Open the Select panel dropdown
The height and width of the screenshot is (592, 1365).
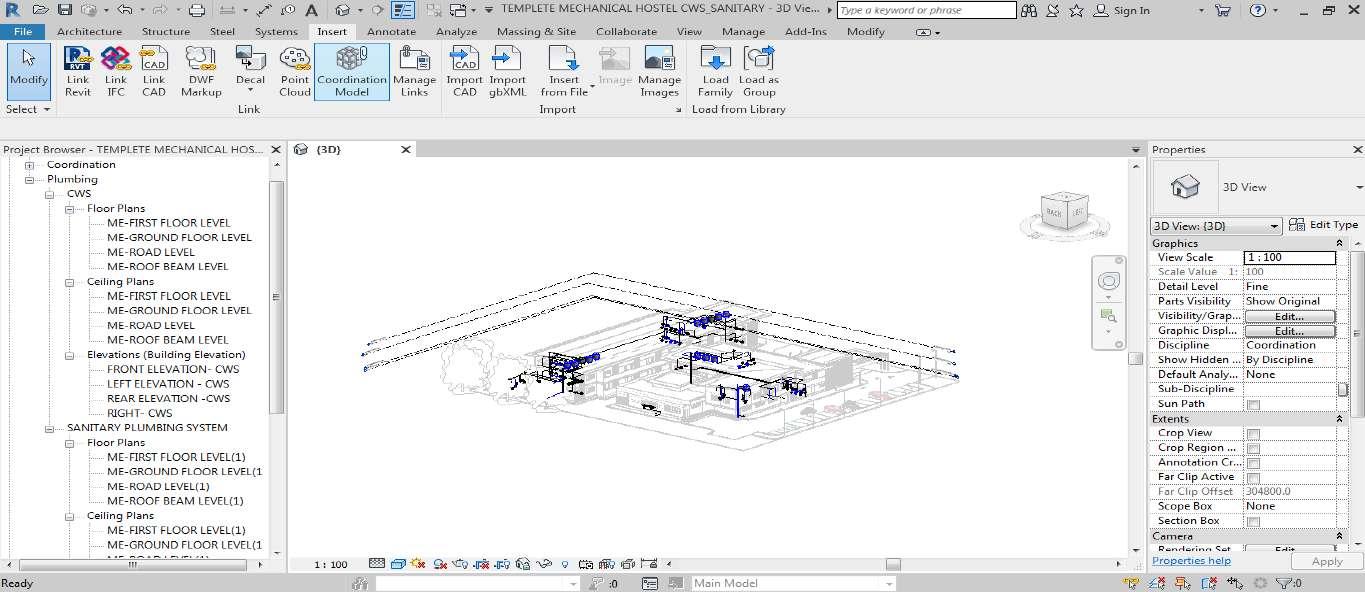pyautogui.click(x=28, y=109)
